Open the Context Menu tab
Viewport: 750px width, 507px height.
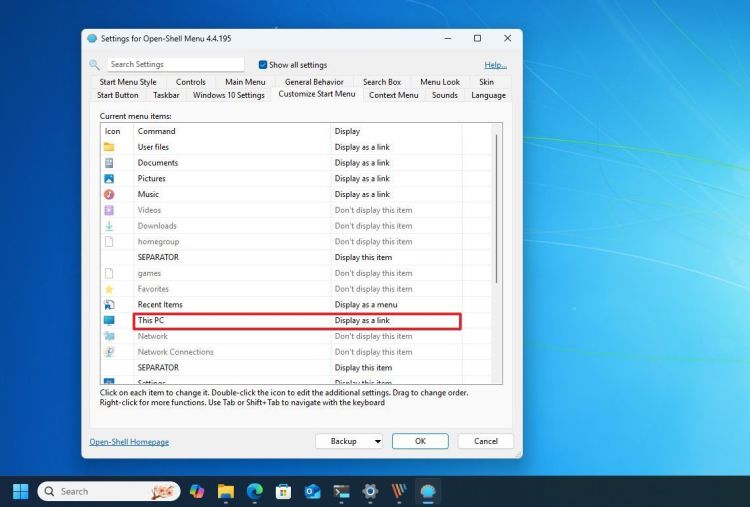point(393,95)
